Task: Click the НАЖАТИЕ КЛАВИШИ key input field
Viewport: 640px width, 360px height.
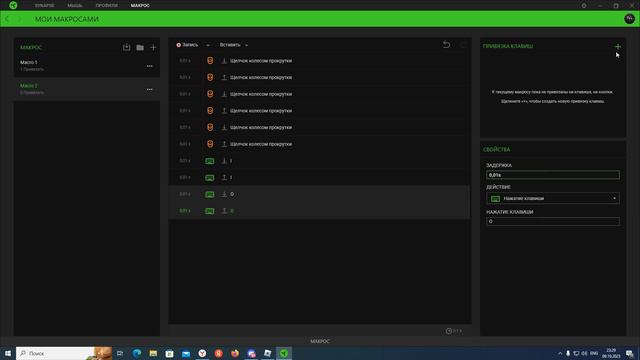Action: coord(553,221)
